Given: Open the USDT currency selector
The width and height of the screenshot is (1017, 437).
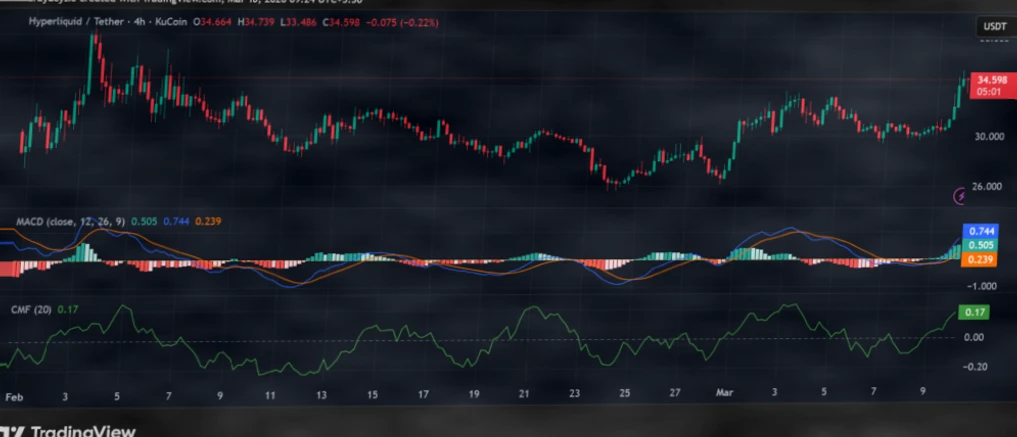Looking at the screenshot, I should pyautogui.click(x=994, y=27).
